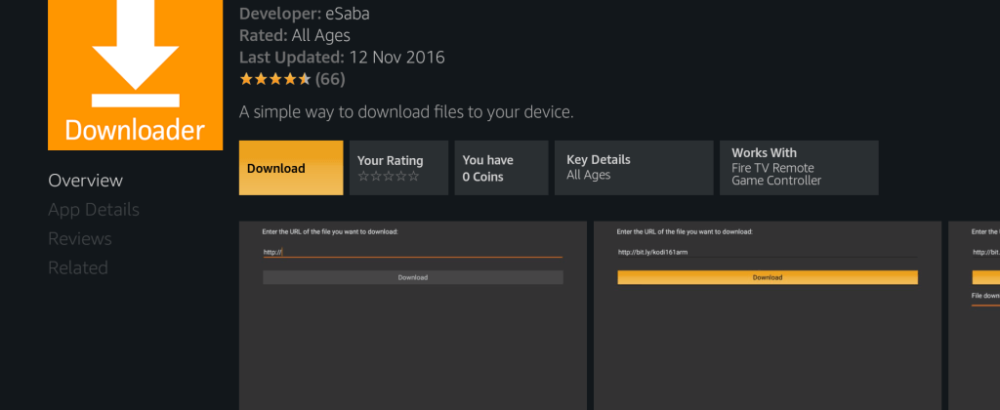Click the Developer: eSaba text

tap(304, 13)
